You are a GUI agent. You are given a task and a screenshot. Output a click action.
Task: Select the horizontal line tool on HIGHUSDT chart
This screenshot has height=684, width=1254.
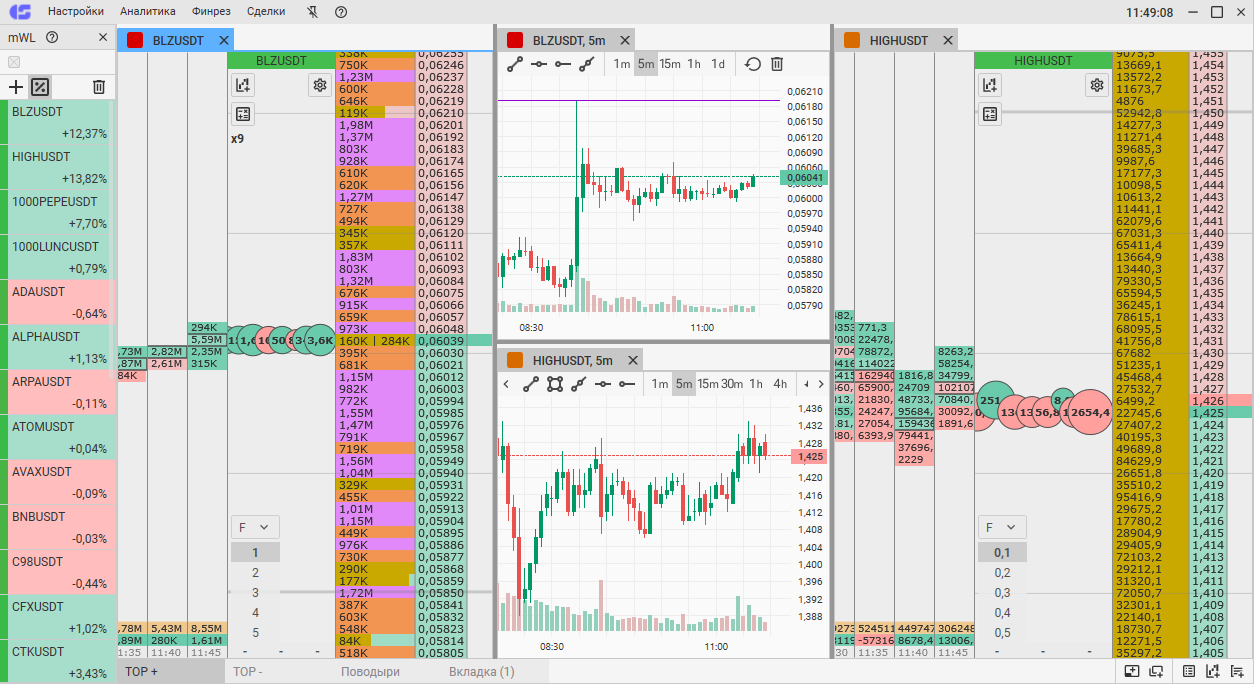603,384
